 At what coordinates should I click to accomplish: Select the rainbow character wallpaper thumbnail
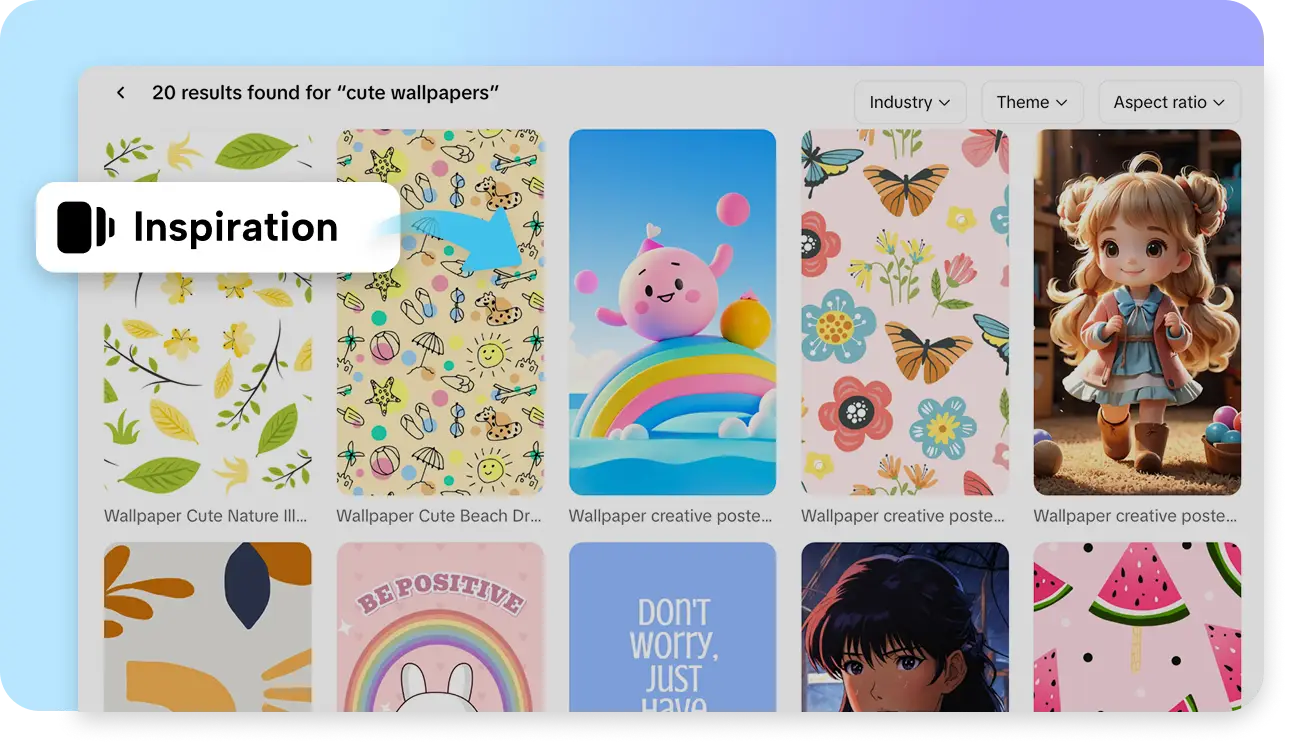(672, 312)
